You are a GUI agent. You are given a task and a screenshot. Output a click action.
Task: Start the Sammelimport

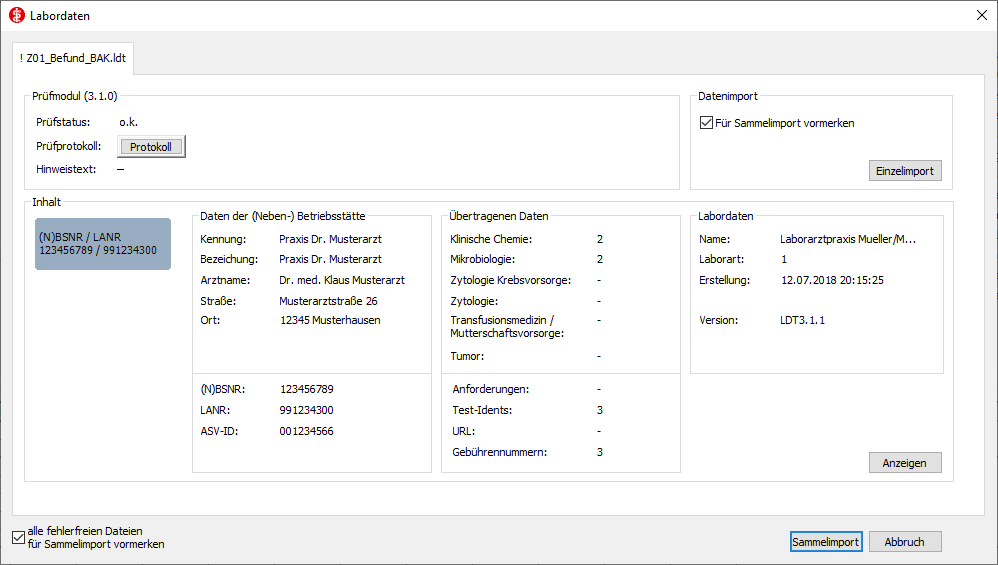point(826,541)
